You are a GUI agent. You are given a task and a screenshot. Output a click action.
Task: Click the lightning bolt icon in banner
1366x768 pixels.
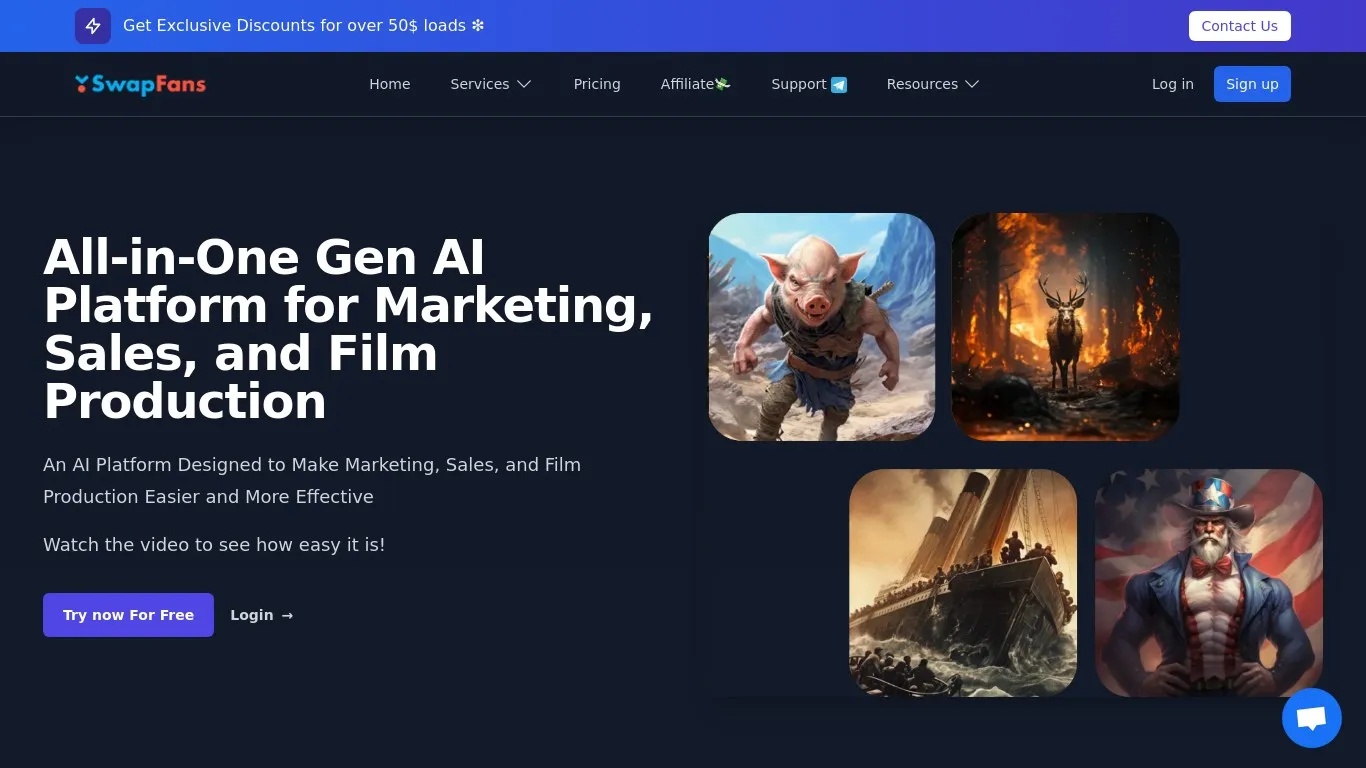point(93,26)
